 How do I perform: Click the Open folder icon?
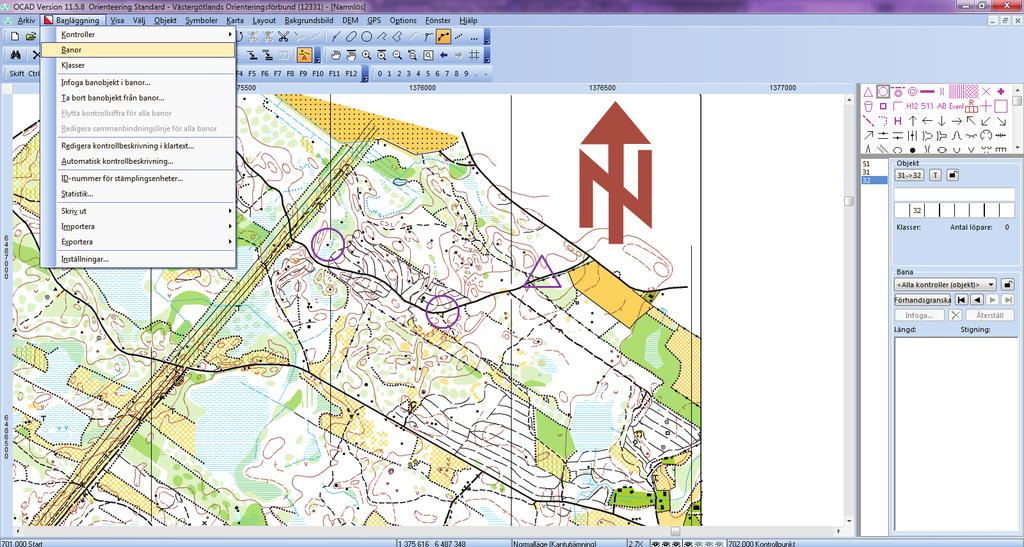(x=31, y=37)
